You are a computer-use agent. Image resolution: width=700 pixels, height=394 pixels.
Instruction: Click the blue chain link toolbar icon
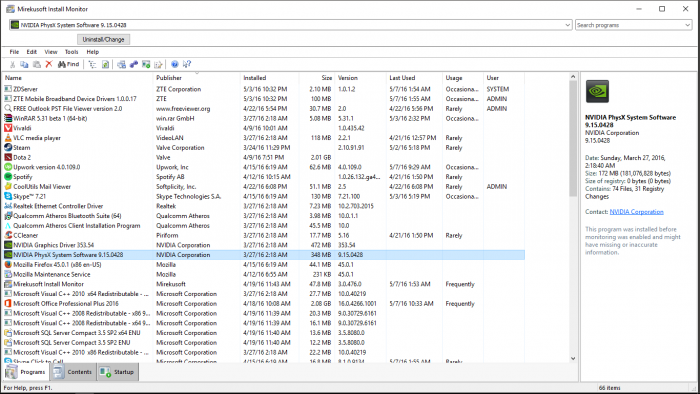click(x=133, y=65)
